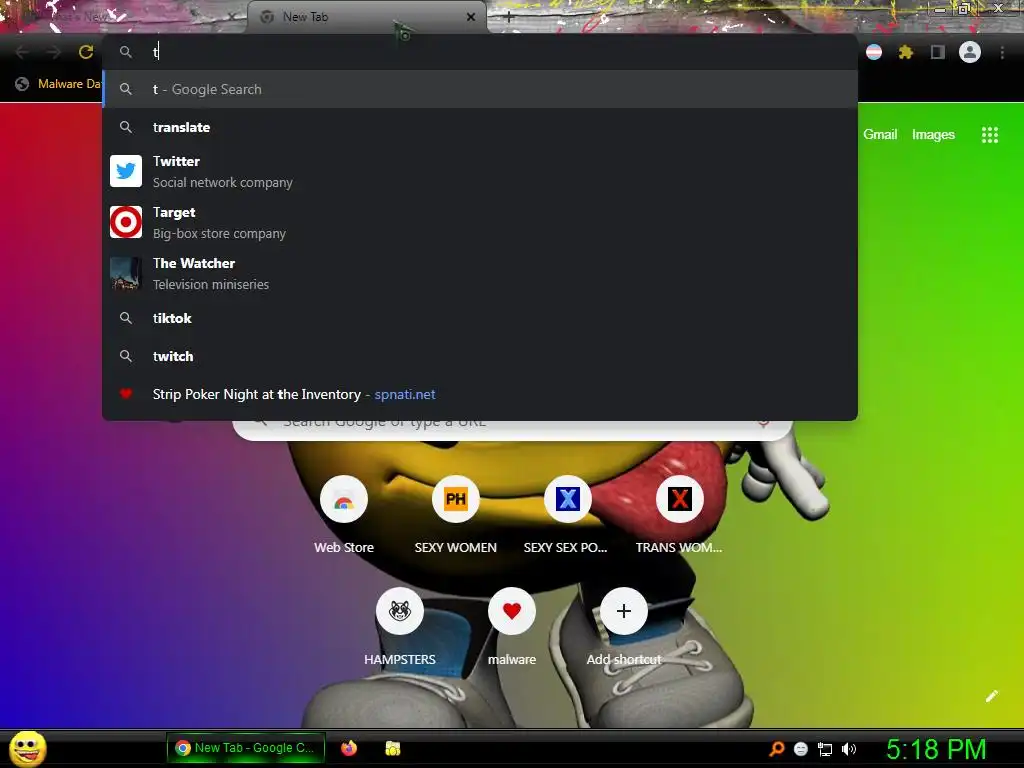This screenshot has height=768, width=1024.
Task: Launch Firefox from the taskbar
Action: [349, 748]
